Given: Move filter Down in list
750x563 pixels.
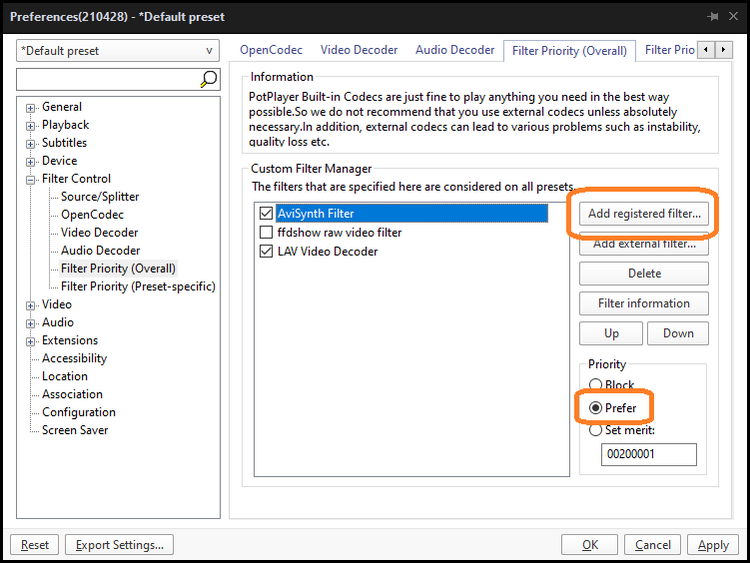Looking at the screenshot, I should coord(678,333).
